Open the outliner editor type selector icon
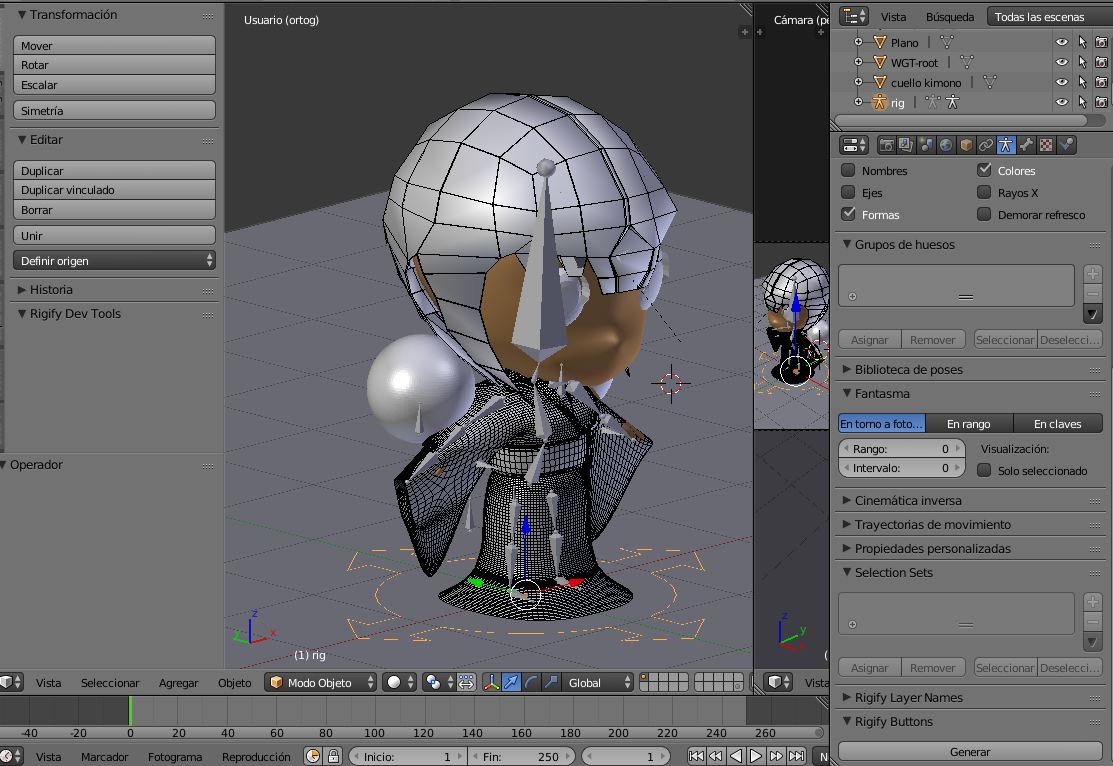 tap(854, 16)
